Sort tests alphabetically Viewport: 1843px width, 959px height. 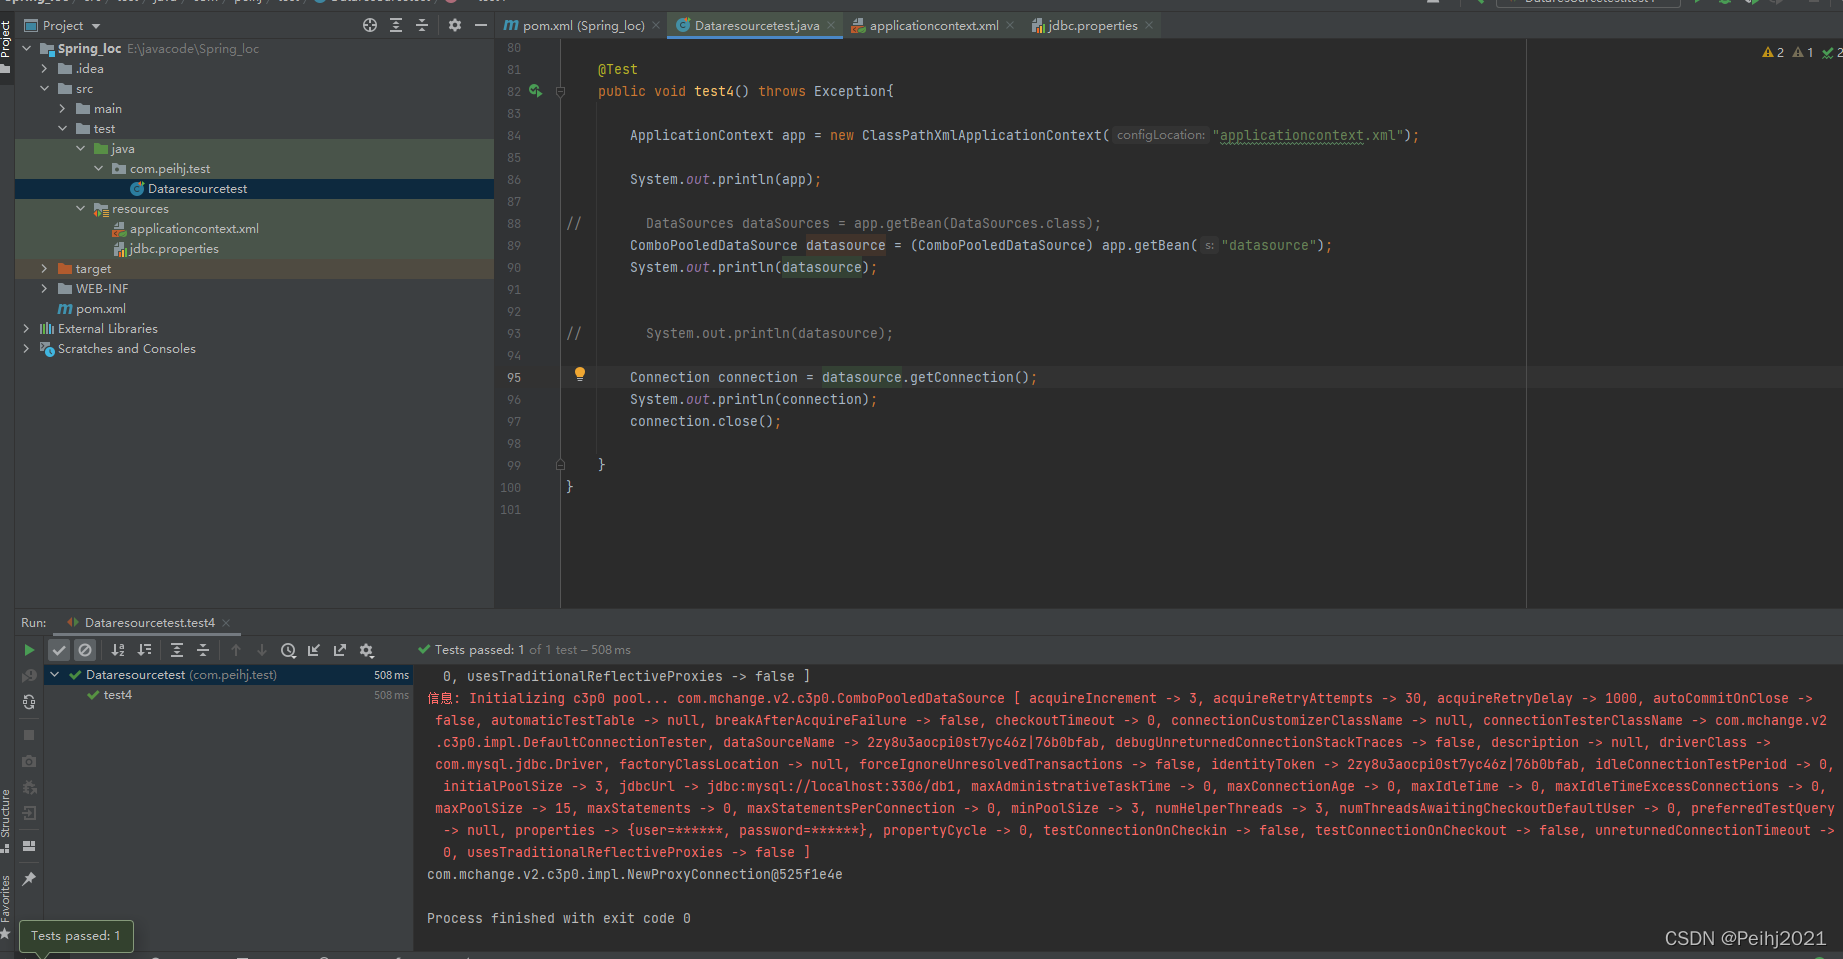click(118, 650)
